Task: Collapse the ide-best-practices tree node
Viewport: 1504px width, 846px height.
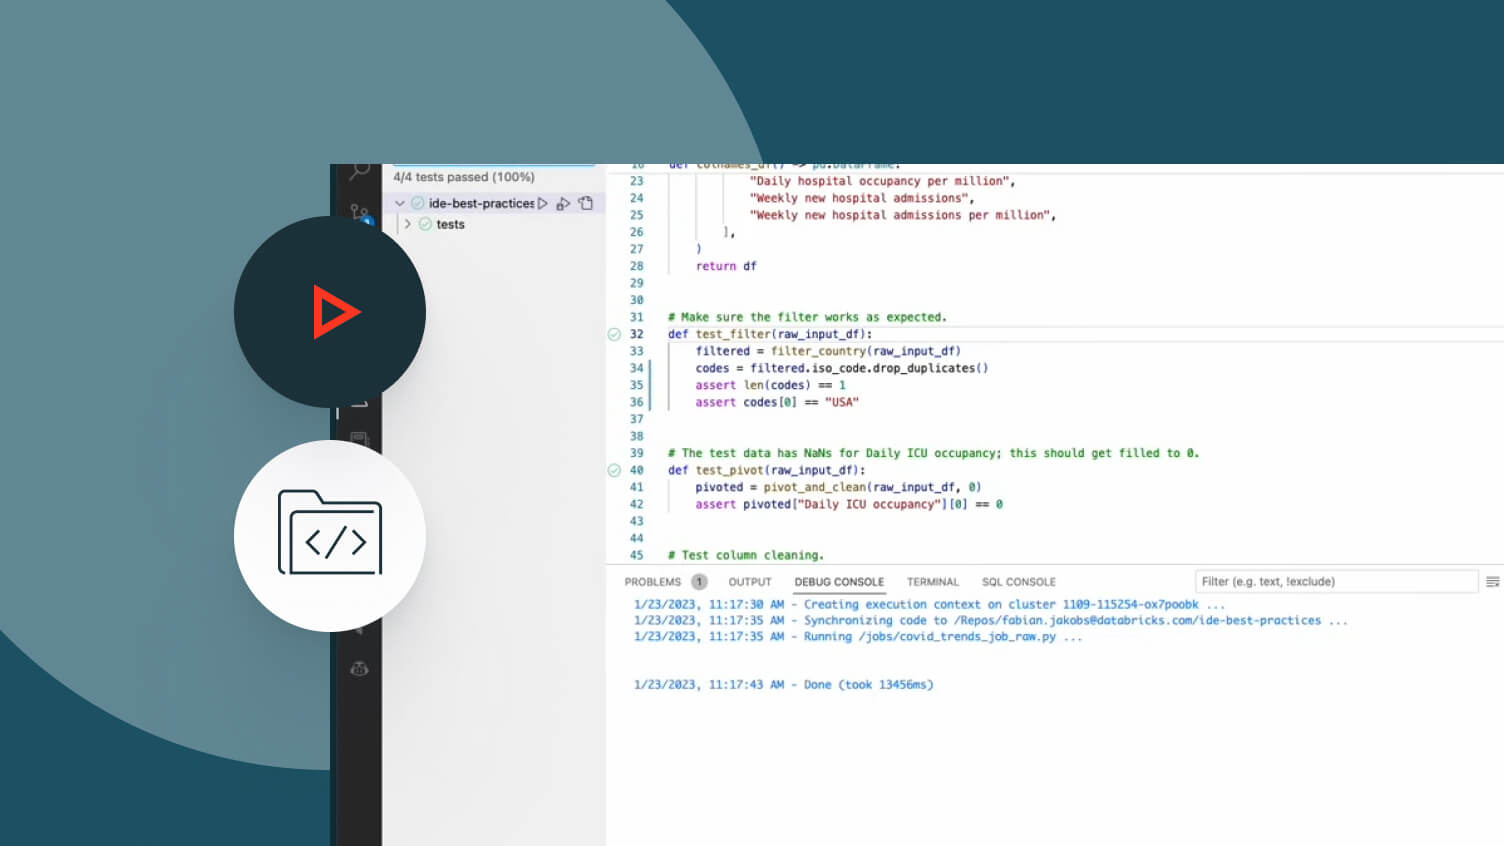Action: click(400, 203)
